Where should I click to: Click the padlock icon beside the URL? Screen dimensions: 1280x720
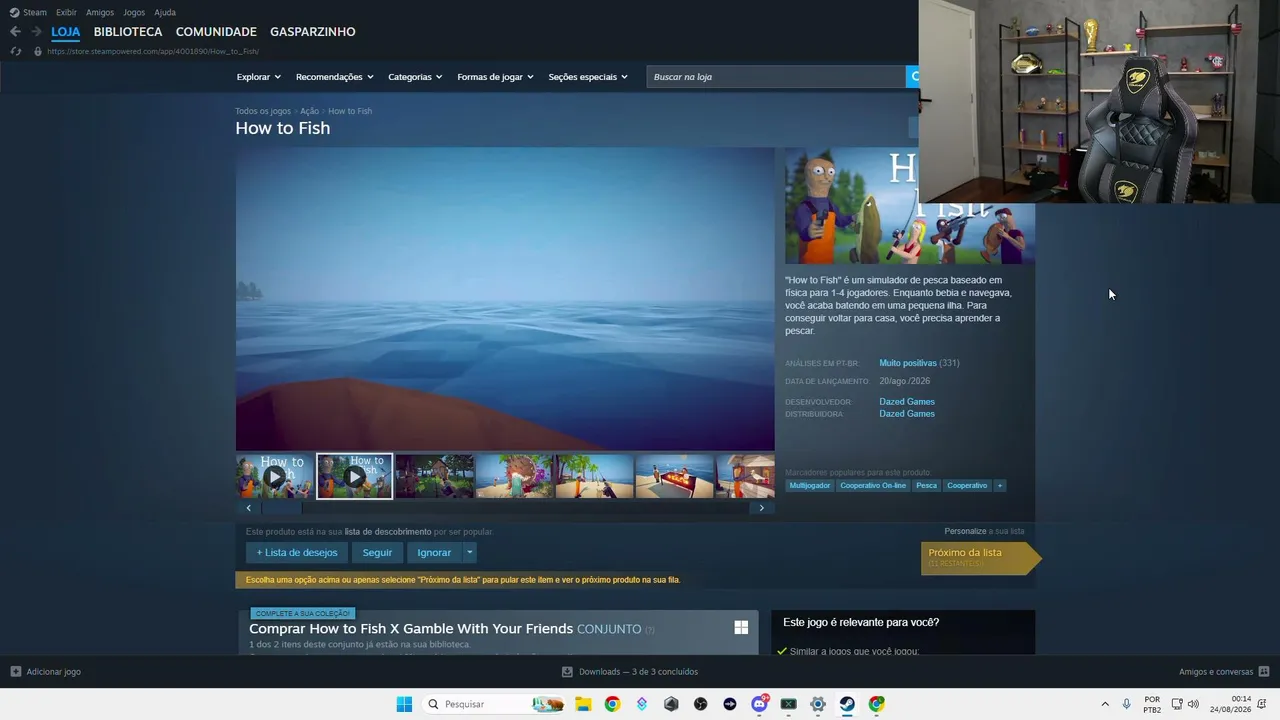[x=38, y=51]
